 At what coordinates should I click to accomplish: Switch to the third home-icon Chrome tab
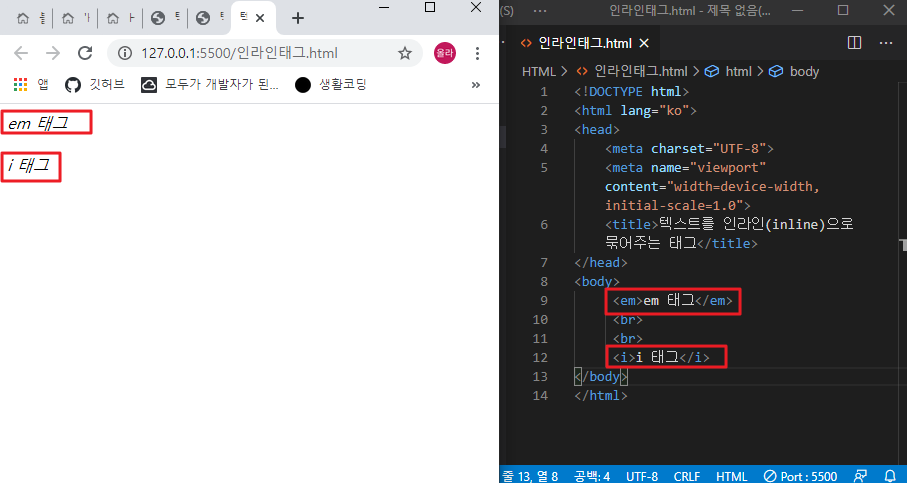click(120, 18)
